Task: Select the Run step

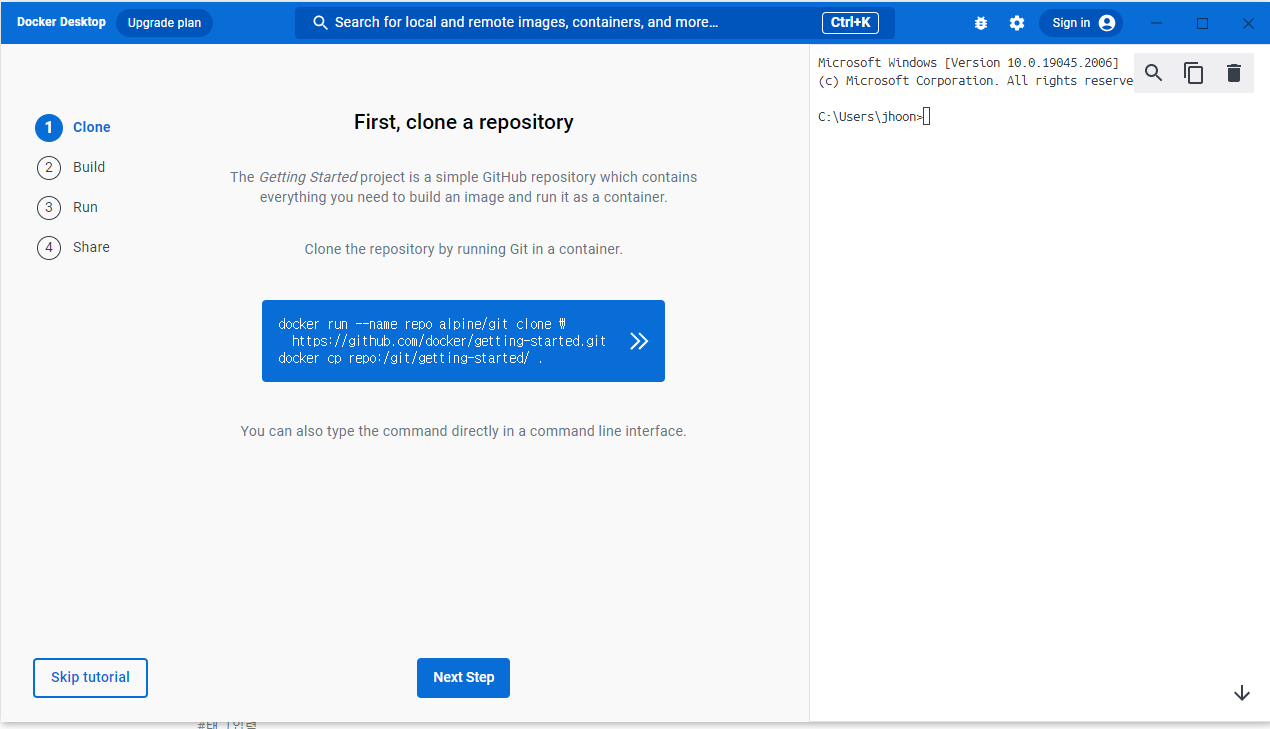Action: coord(67,207)
